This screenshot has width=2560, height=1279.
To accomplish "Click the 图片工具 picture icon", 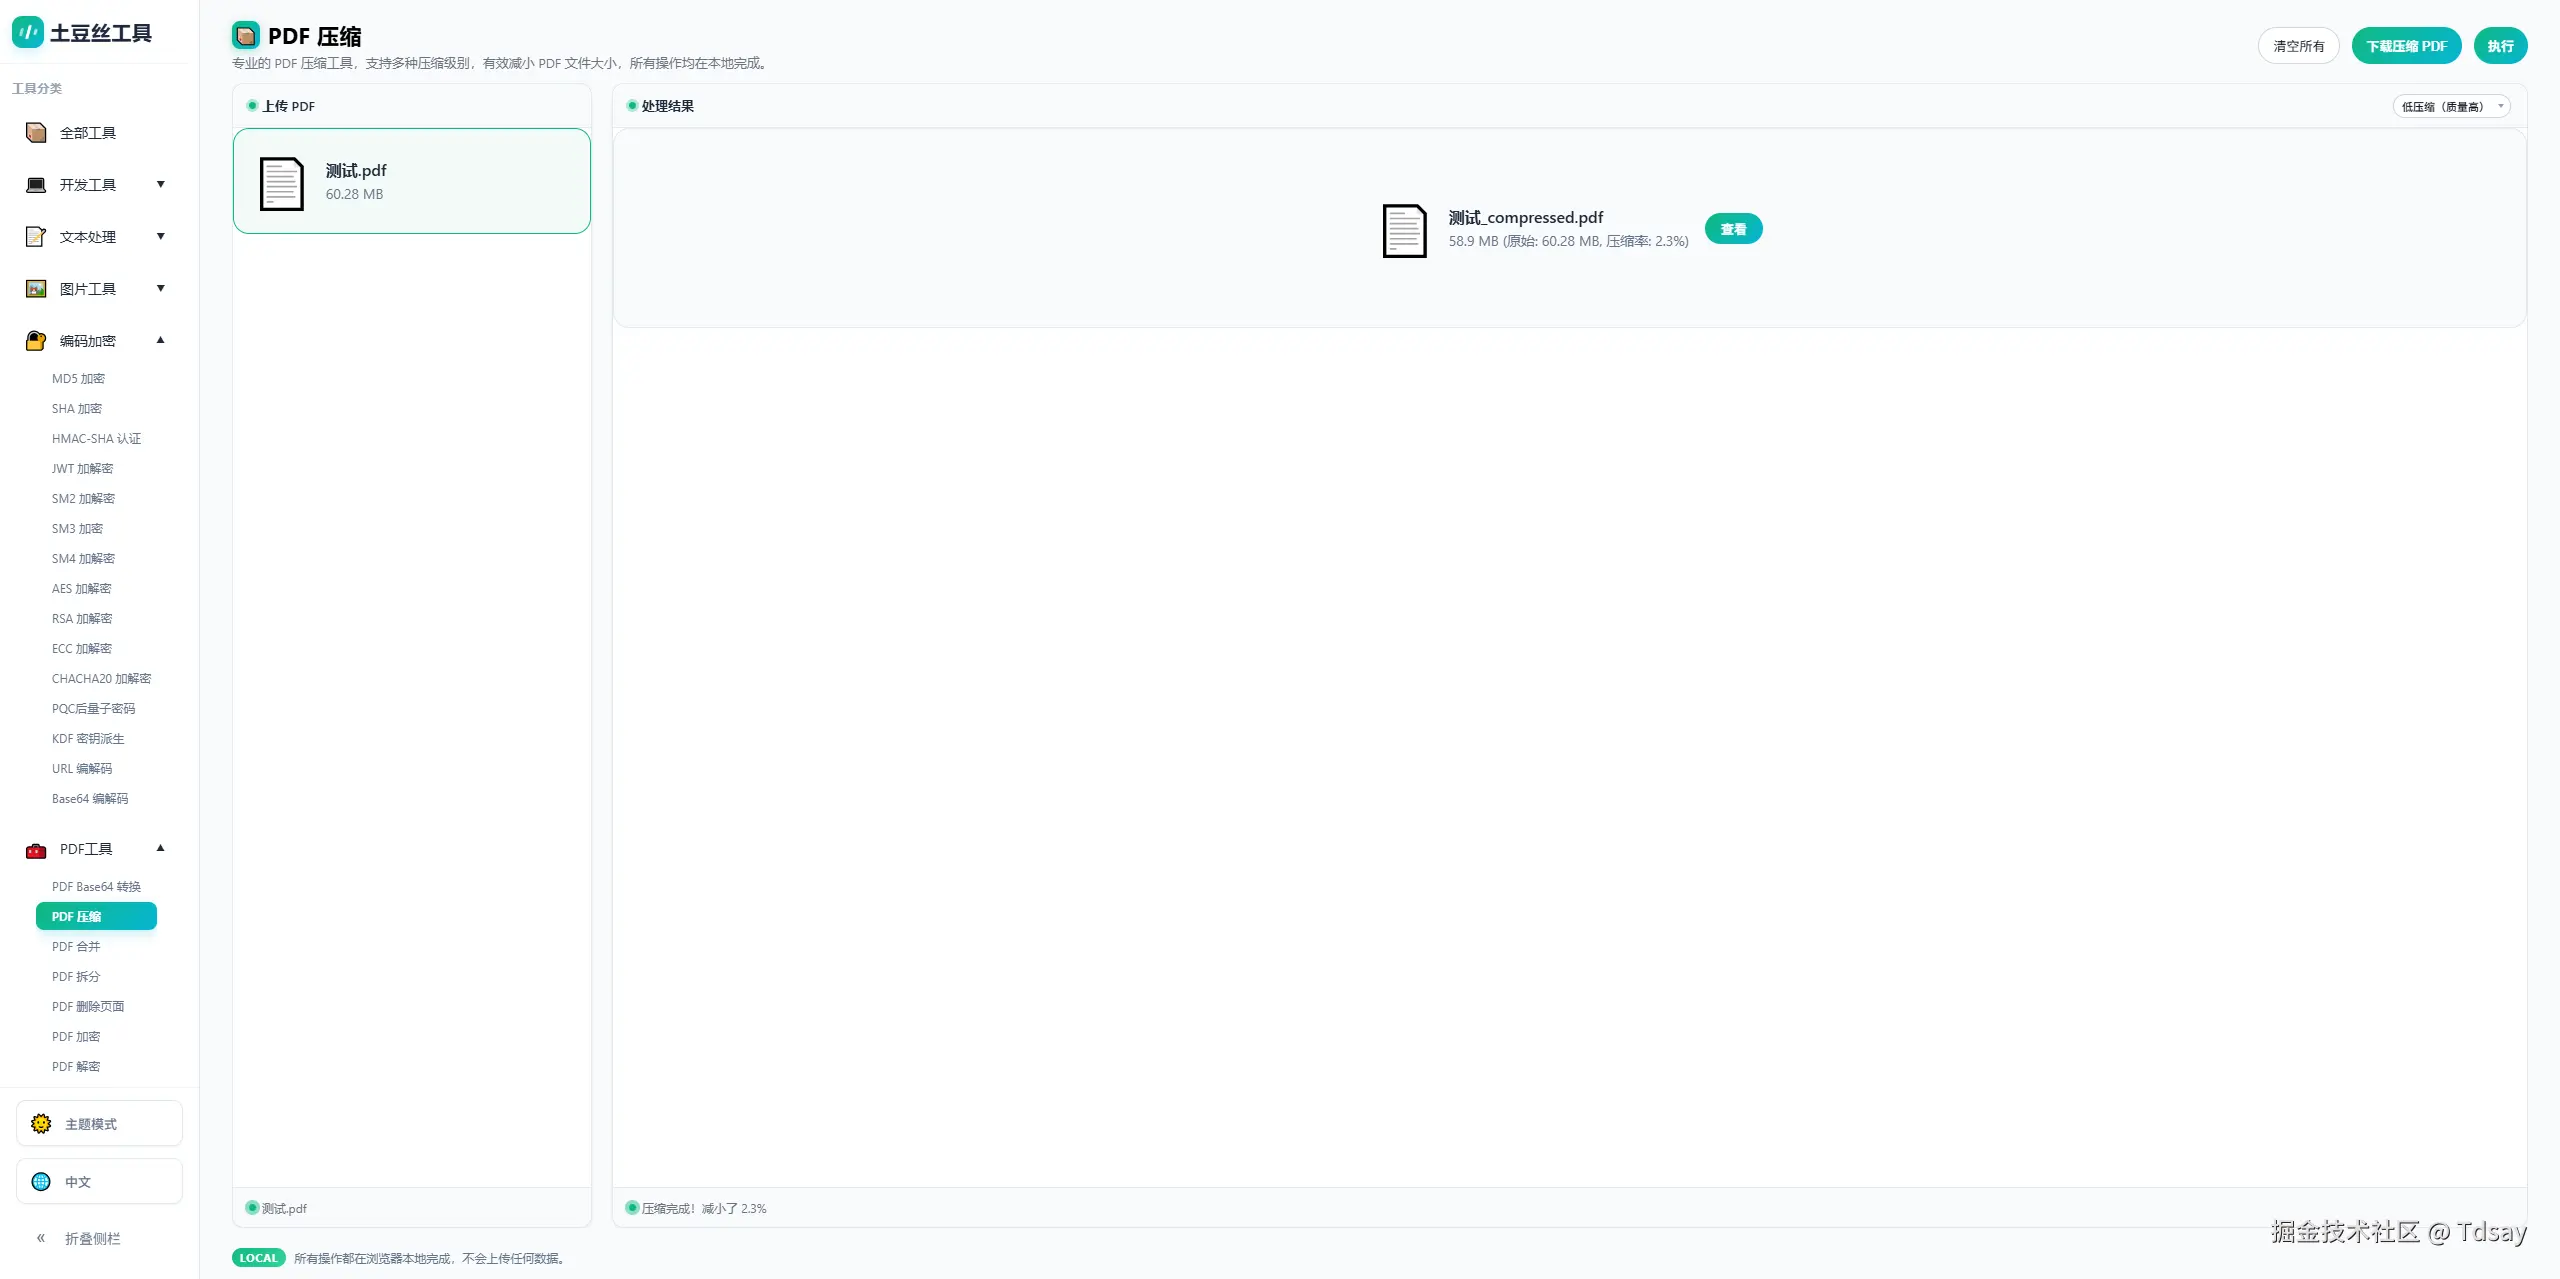I will pyautogui.click(x=36, y=289).
